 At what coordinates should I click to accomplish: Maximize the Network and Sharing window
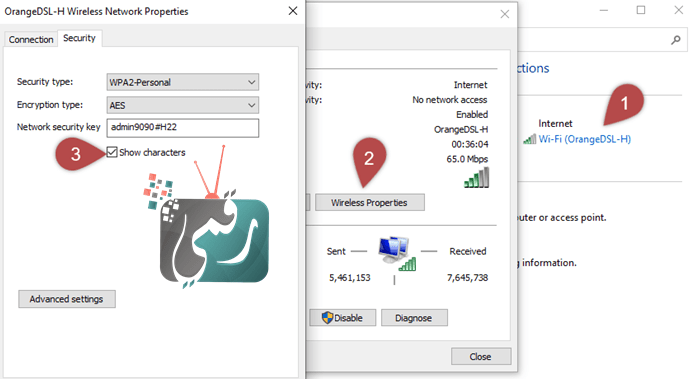click(641, 10)
